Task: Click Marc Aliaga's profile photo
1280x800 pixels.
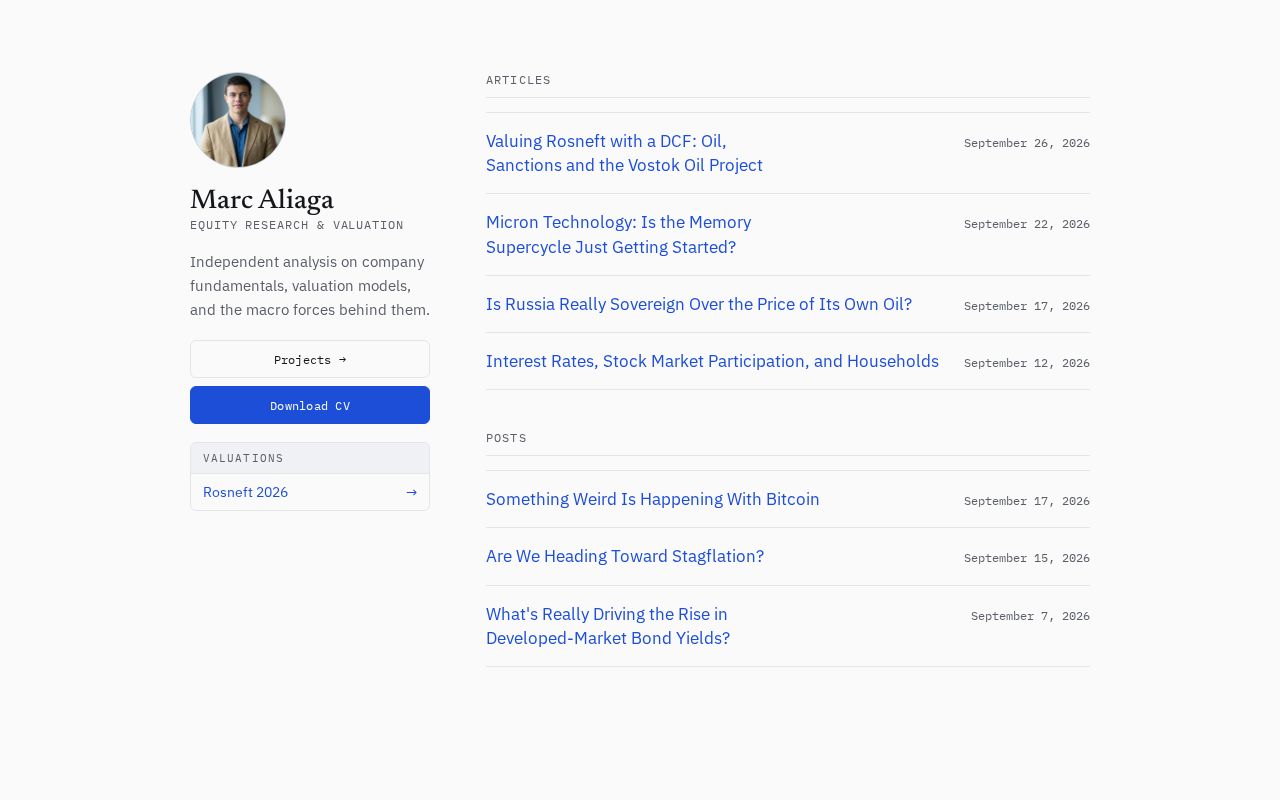Action: click(x=238, y=120)
